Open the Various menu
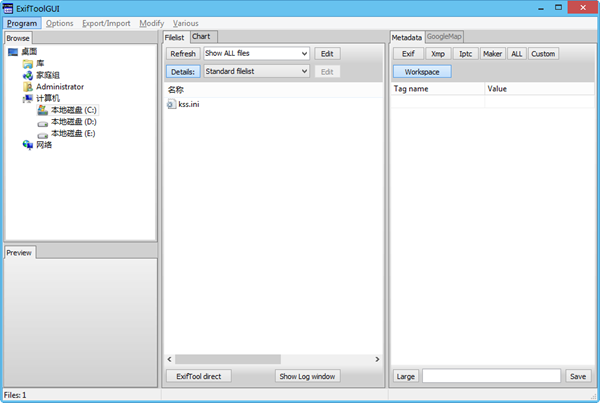 coord(186,23)
